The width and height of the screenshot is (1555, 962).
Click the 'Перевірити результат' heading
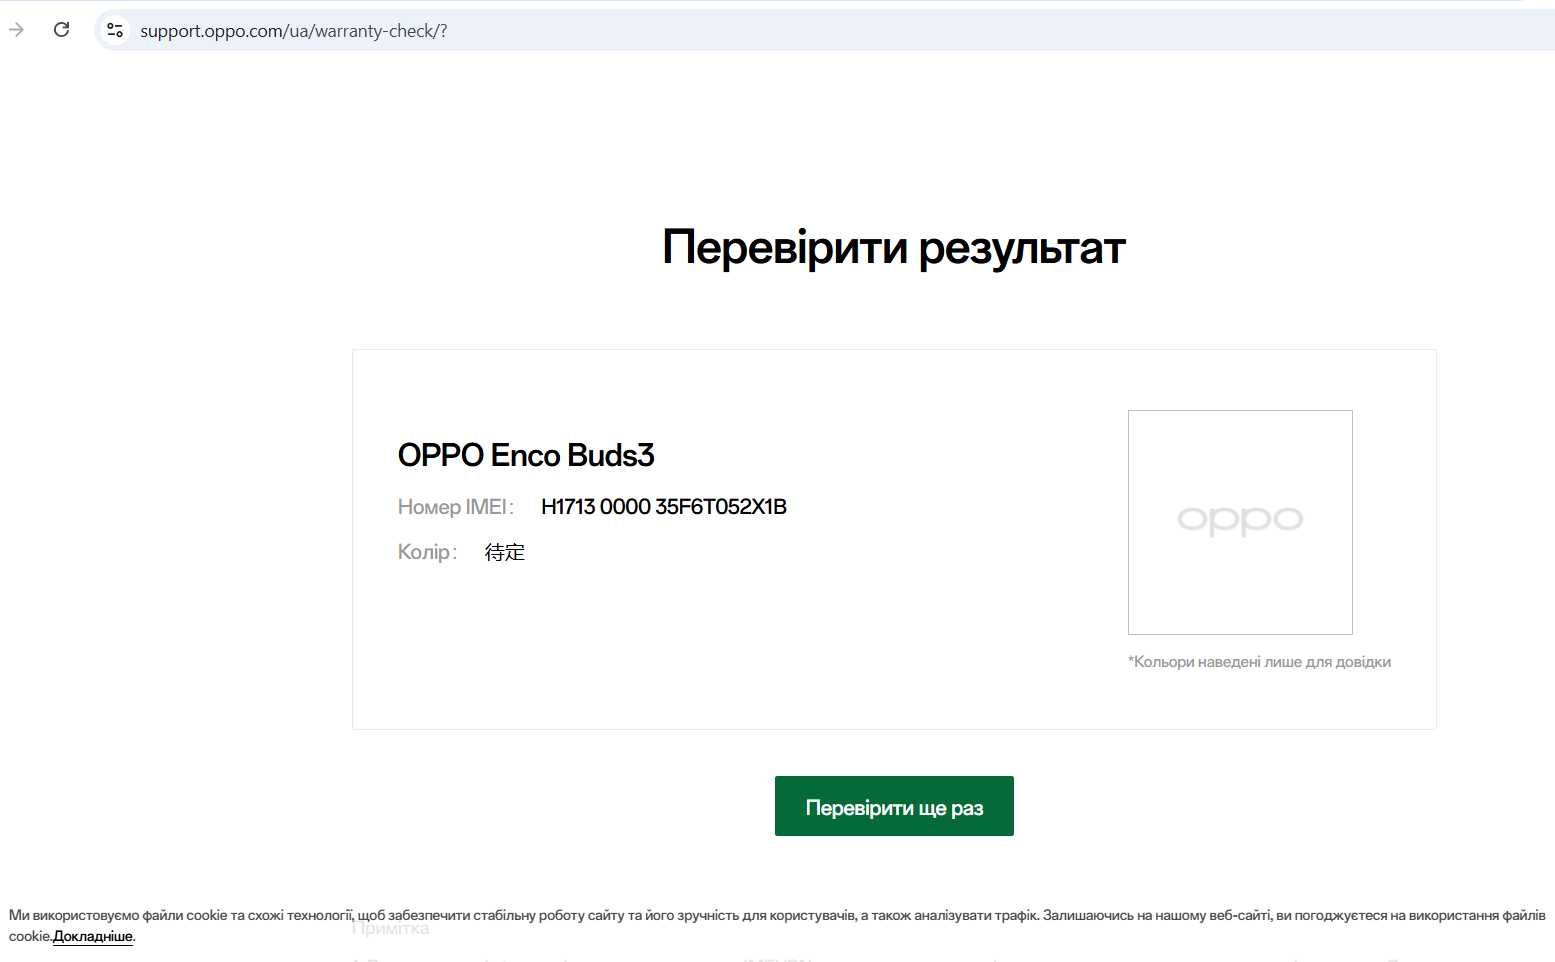[894, 247]
